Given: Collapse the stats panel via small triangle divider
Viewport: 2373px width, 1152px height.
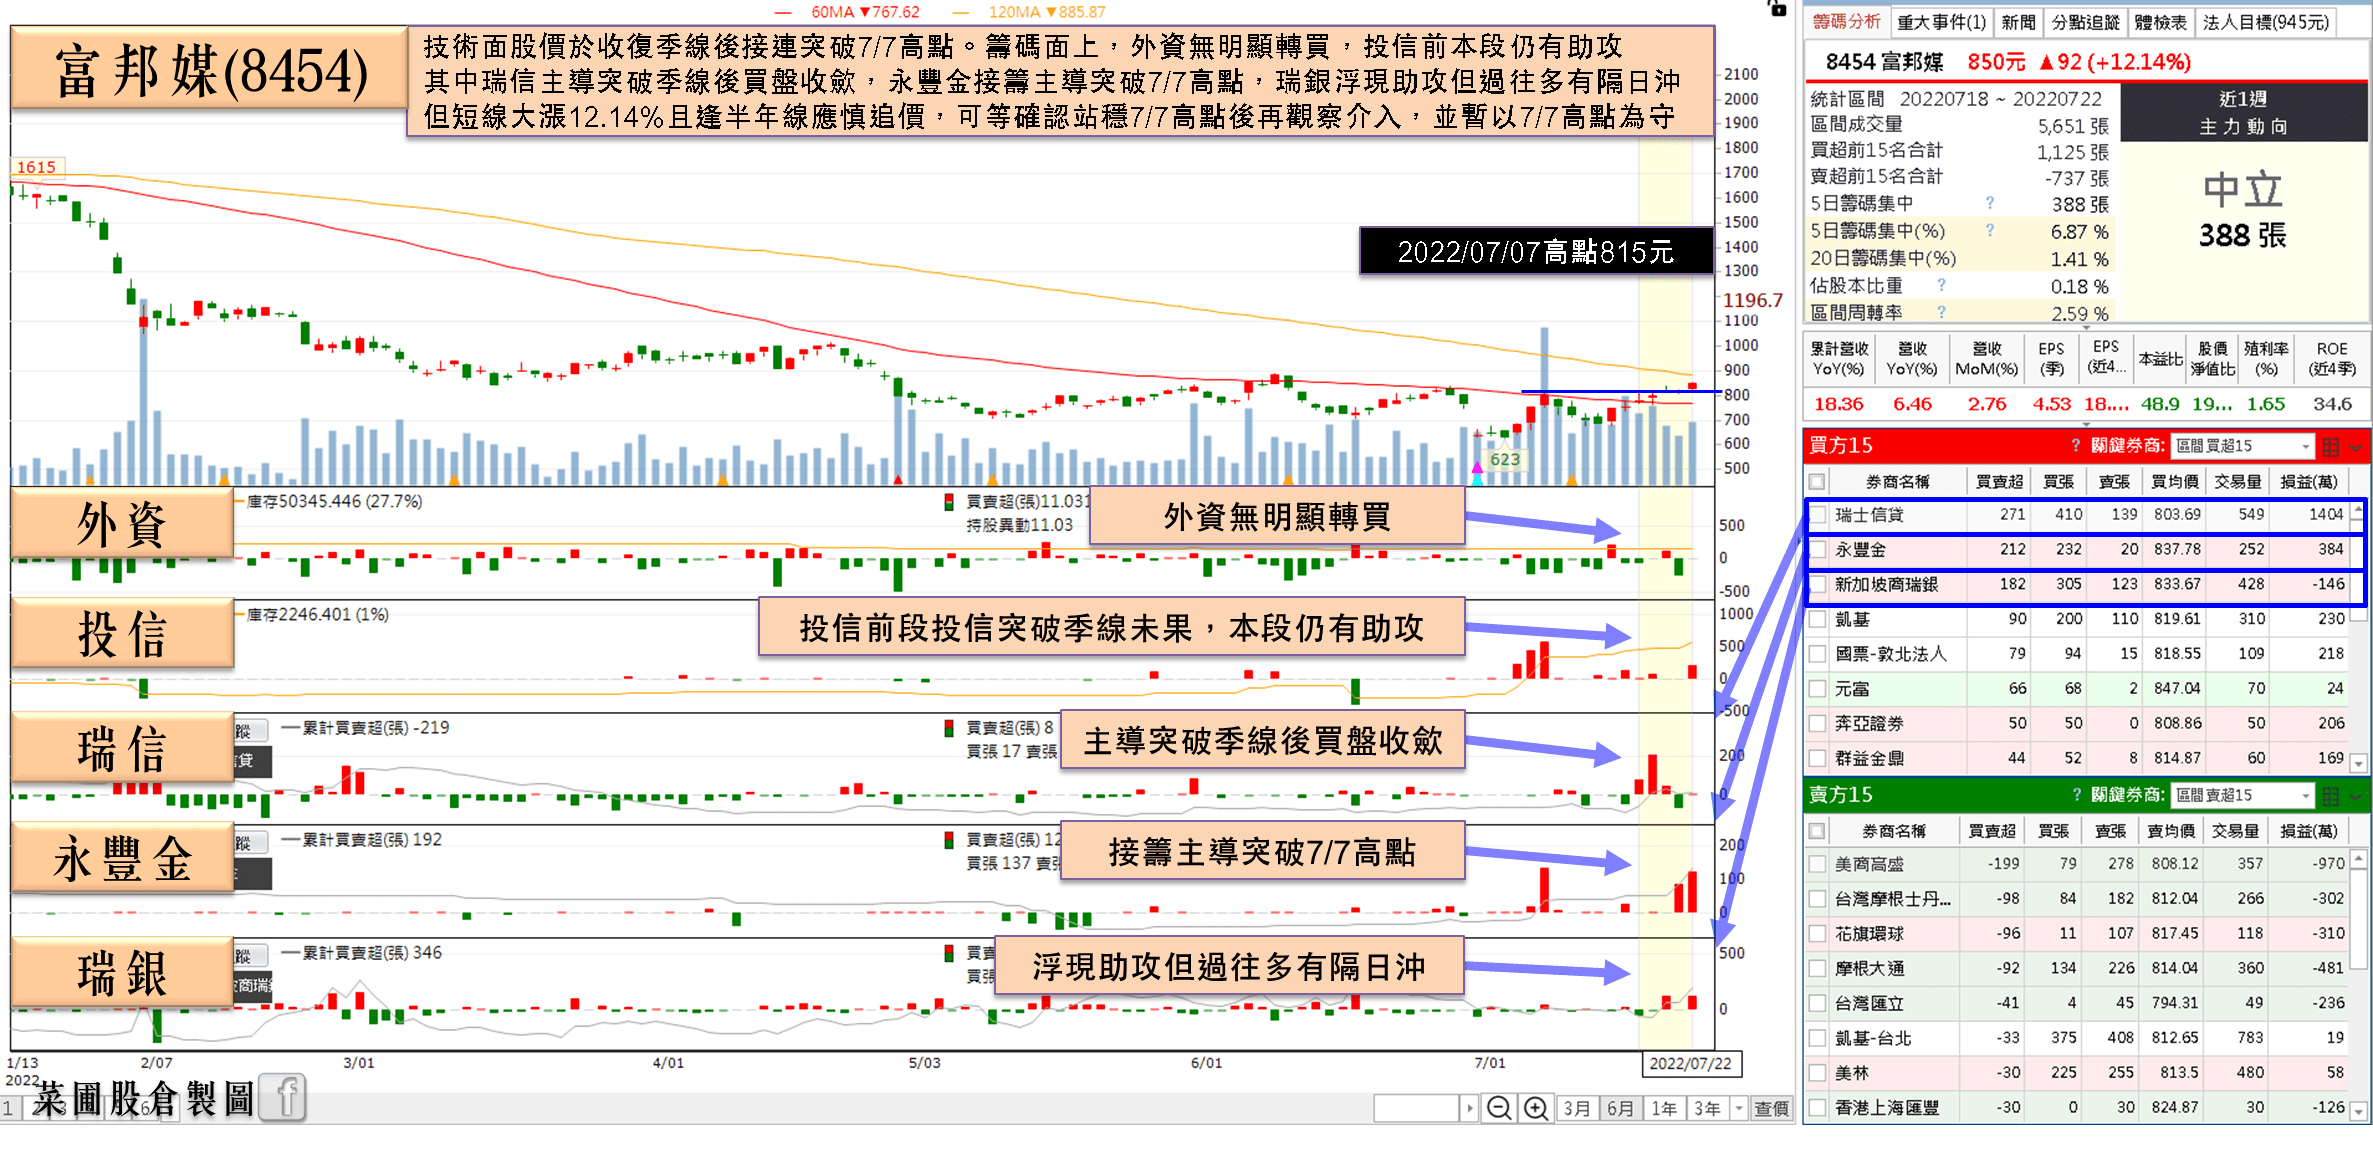Looking at the screenshot, I should [x=2086, y=327].
